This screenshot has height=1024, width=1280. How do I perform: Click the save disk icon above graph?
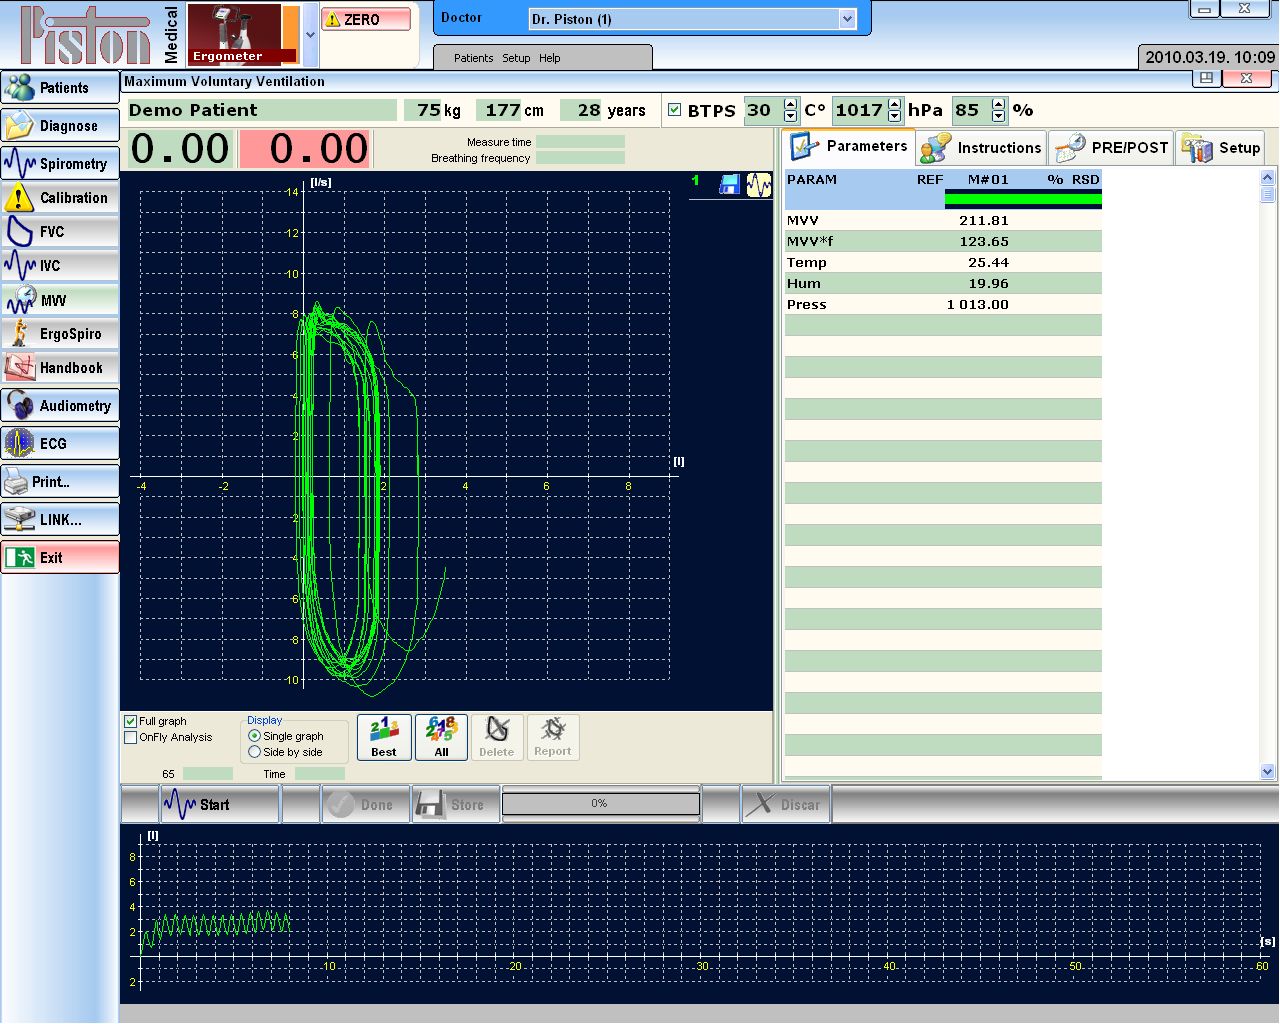point(729,184)
